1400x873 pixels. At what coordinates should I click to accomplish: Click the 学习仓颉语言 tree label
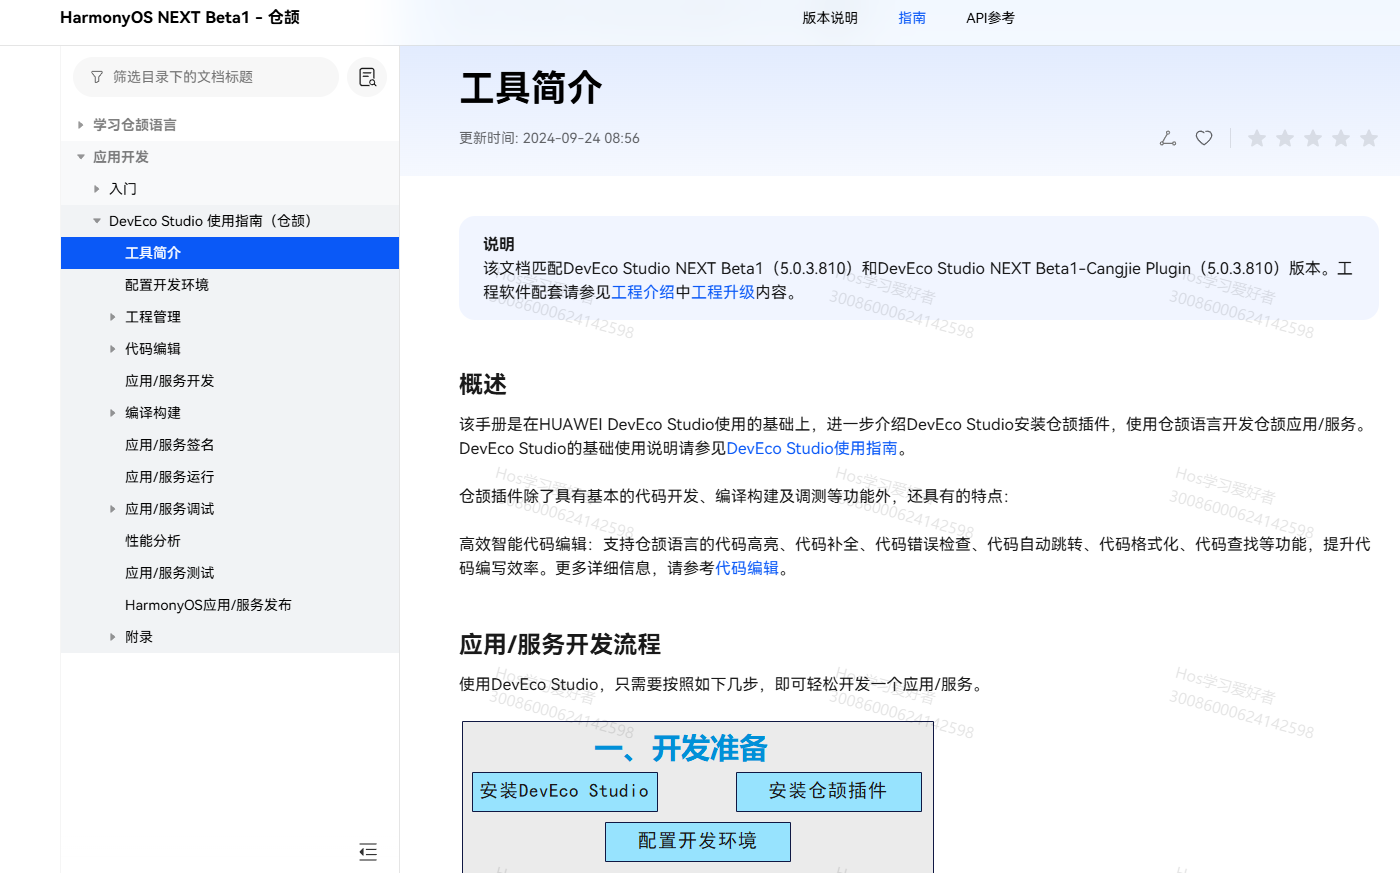point(135,125)
